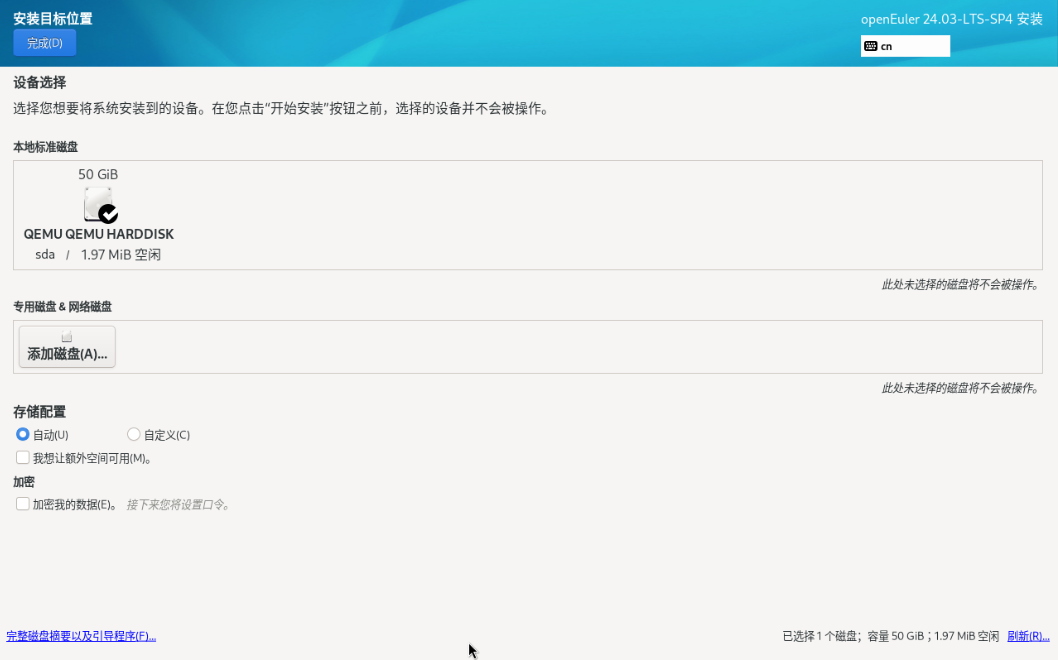Click the 50 GiB disk size label
This screenshot has height=660, width=1058.
(98, 174)
